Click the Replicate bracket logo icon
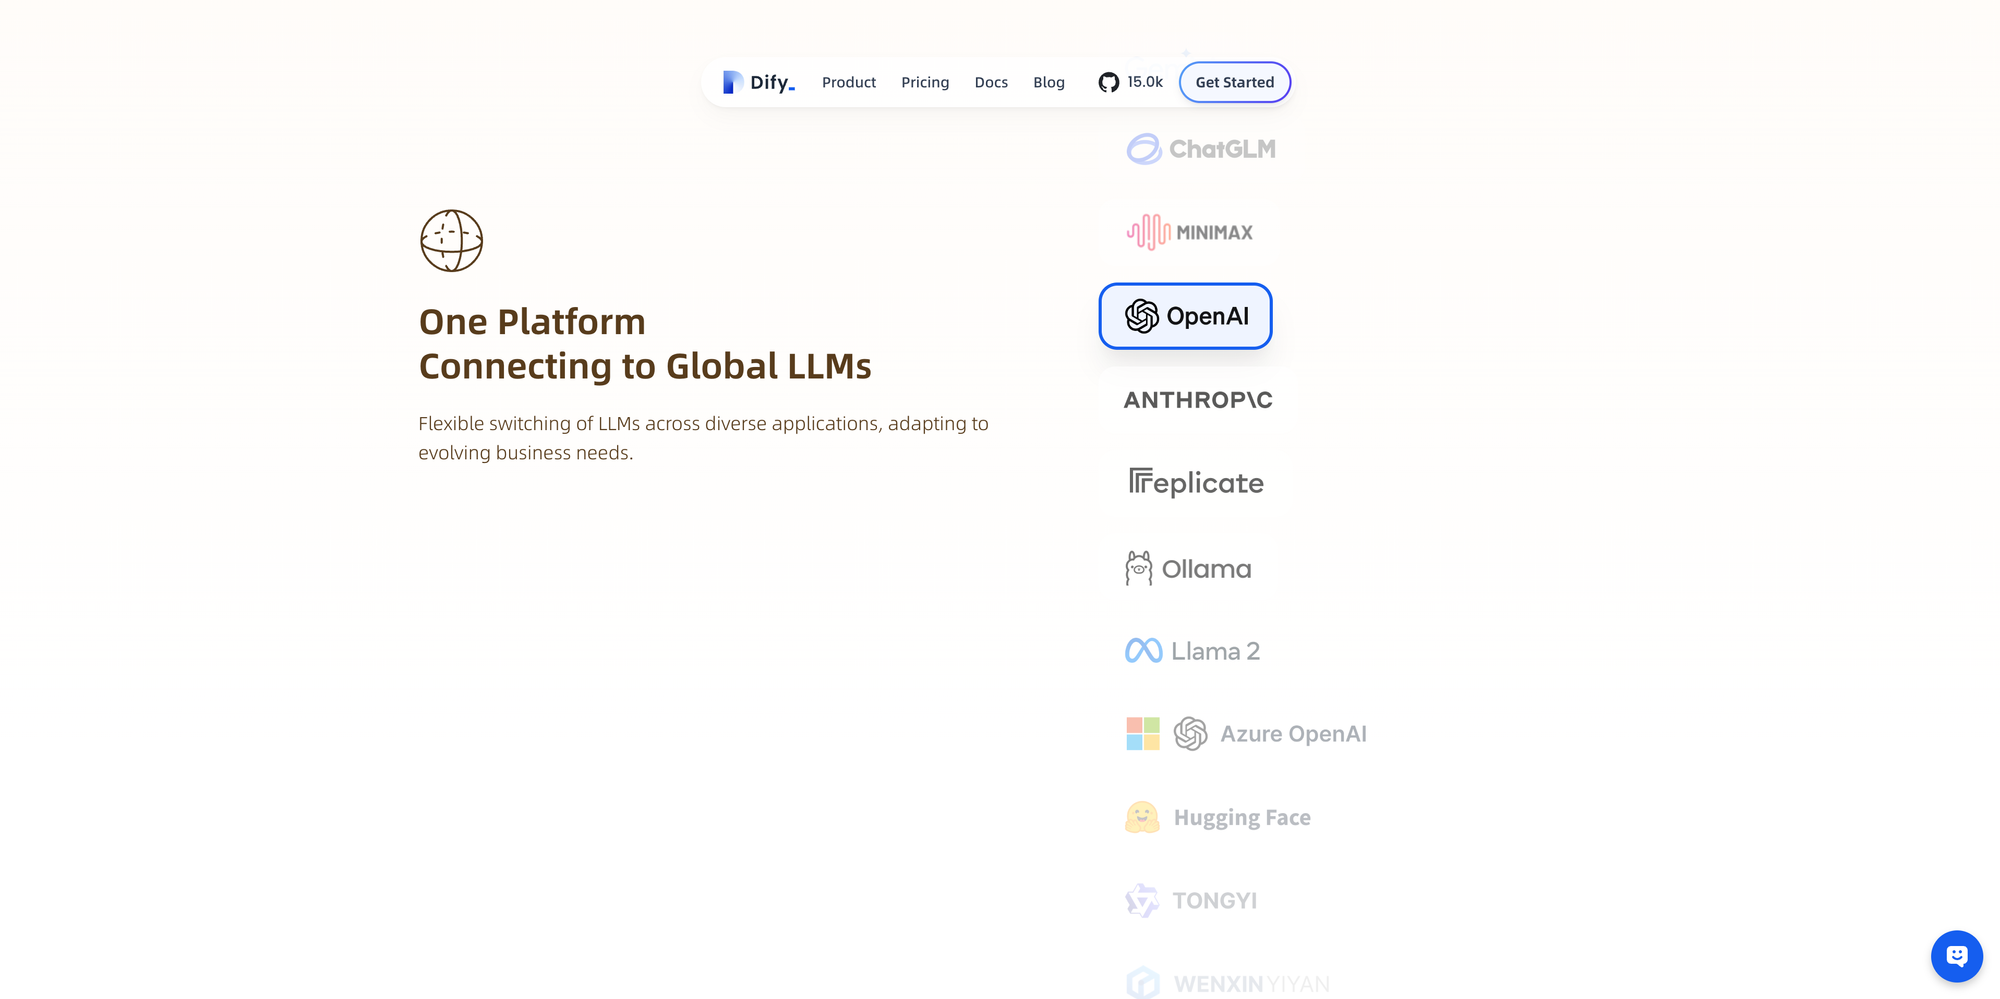This screenshot has height=999, width=2000. pyautogui.click(x=1141, y=480)
